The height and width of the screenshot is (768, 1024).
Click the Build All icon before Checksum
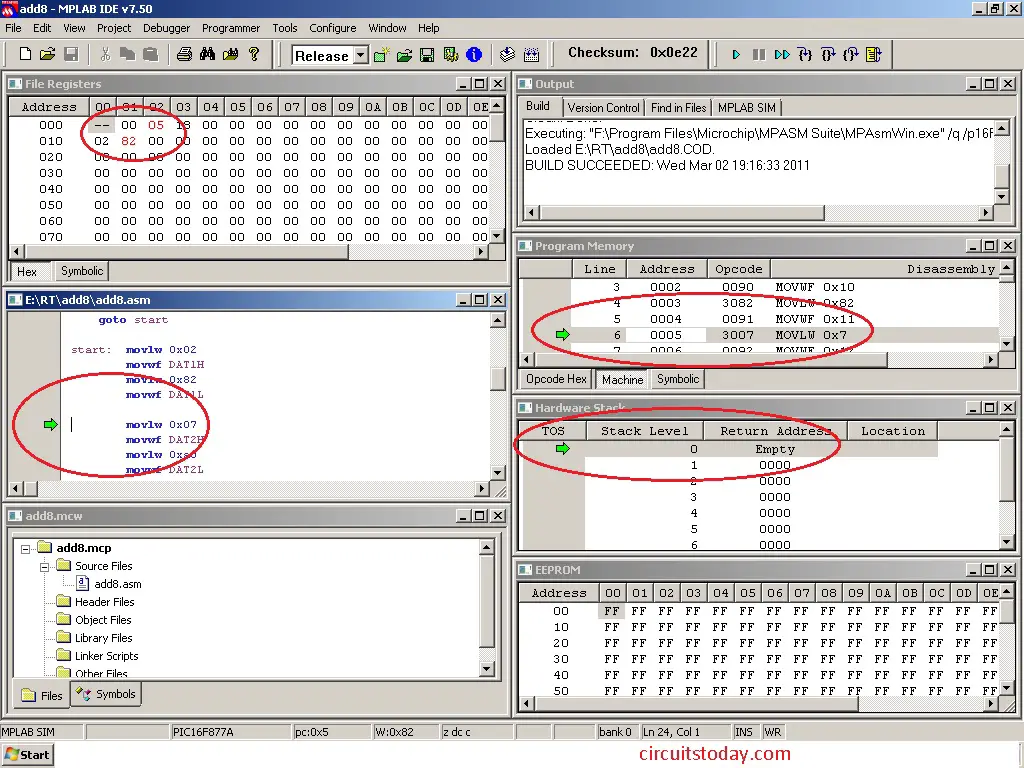coord(532,54)
